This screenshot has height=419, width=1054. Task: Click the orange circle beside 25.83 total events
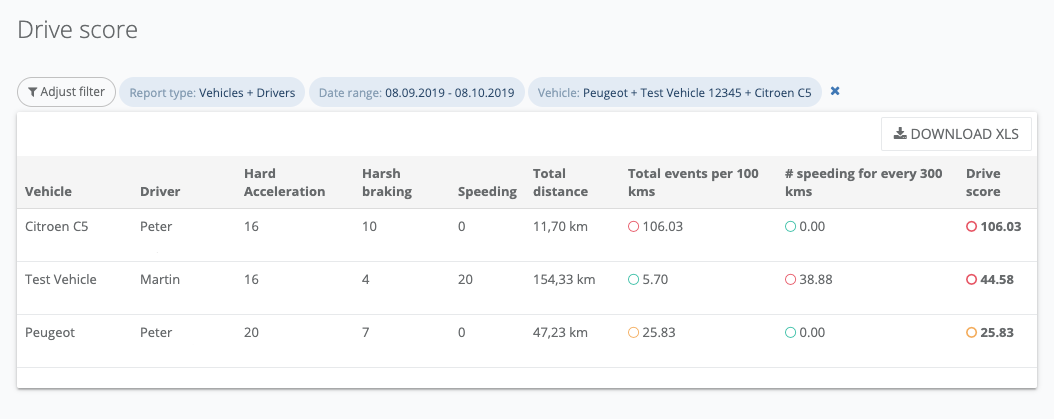(x=633, y=332)
